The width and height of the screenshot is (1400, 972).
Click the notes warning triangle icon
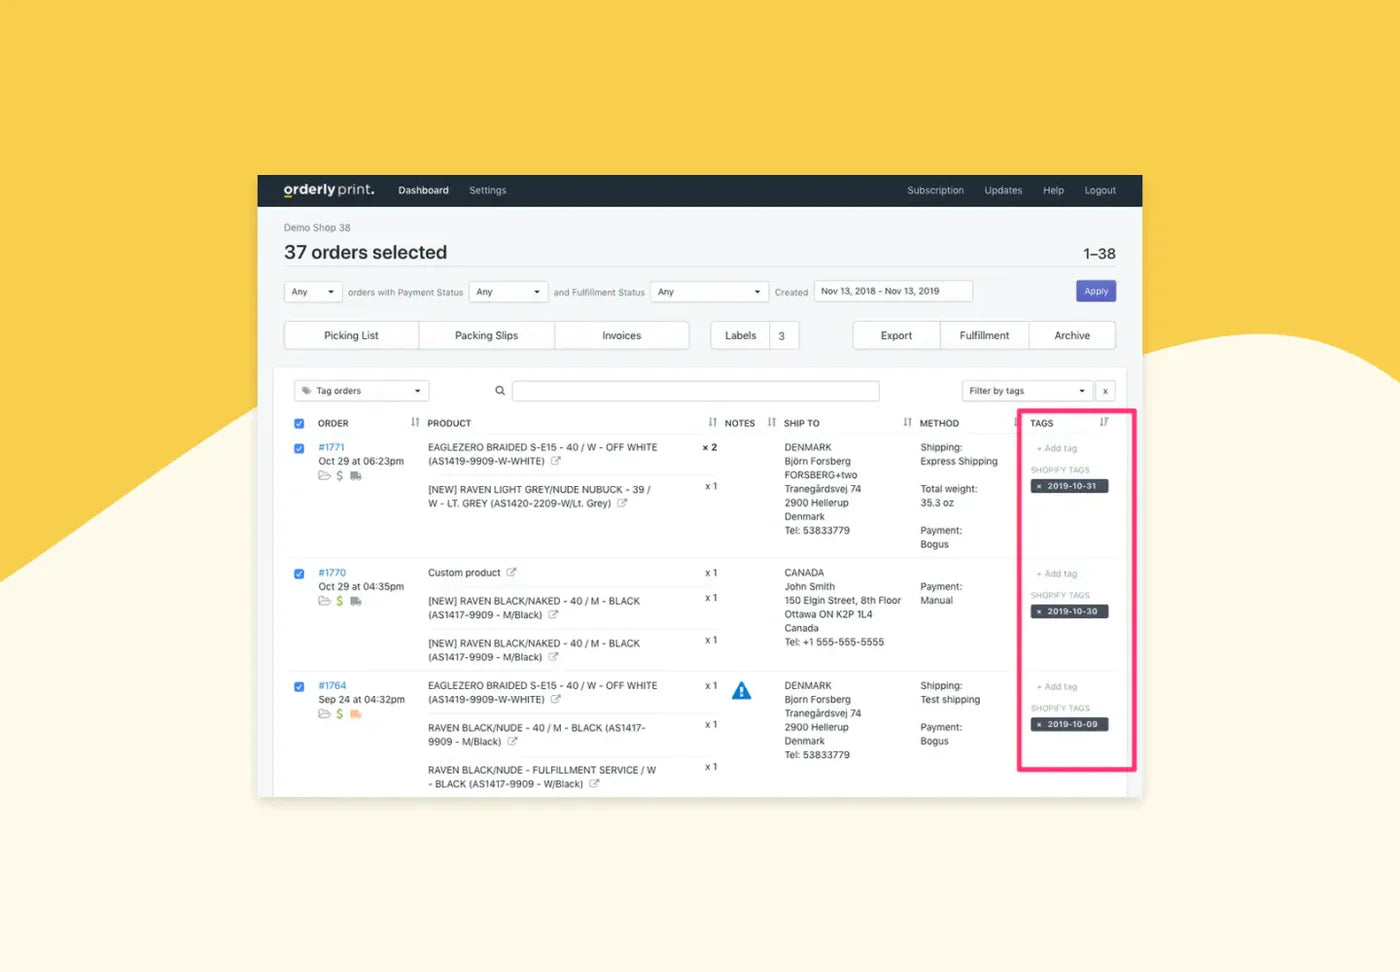point(741,691)
